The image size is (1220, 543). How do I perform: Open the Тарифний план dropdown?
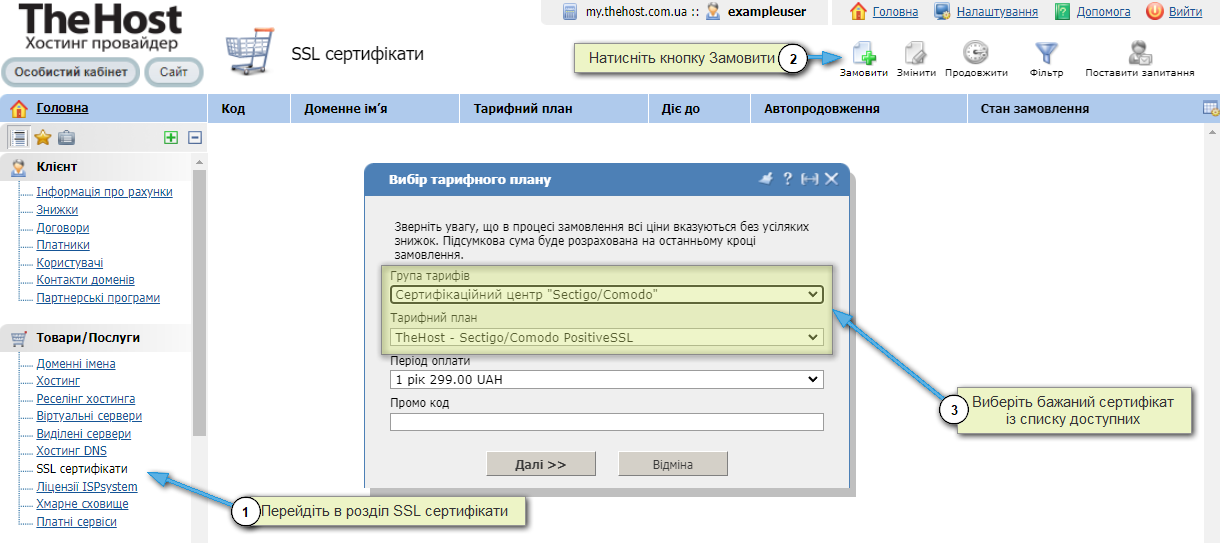[x=606, y=337]
